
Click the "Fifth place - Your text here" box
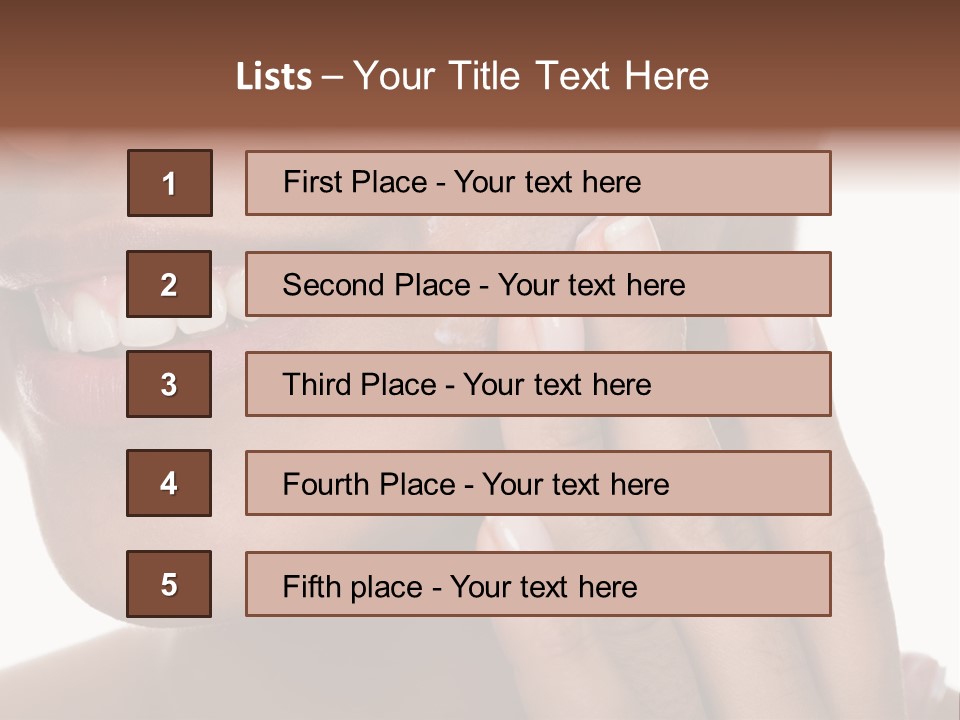(538, 584)
